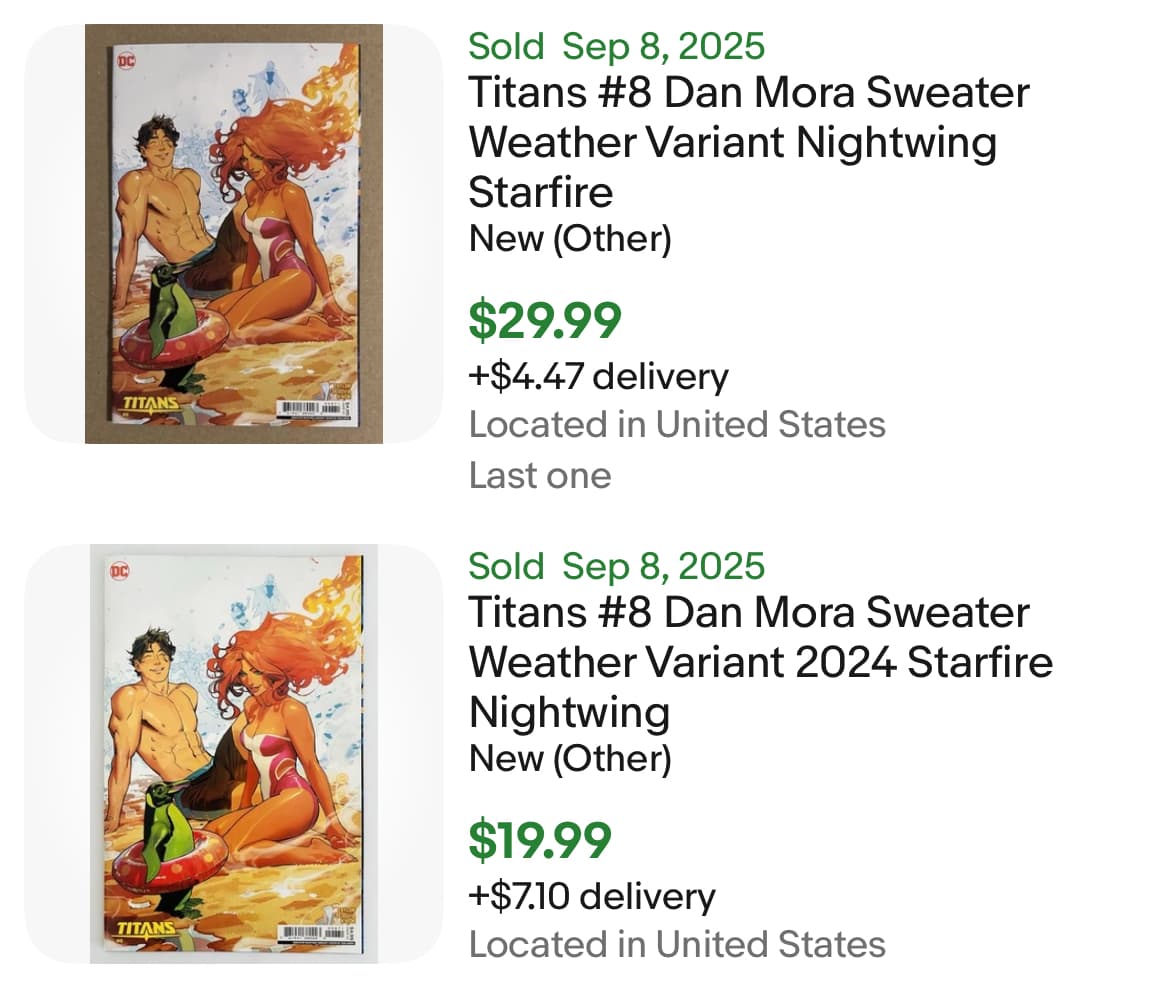The height and width of the screenshot is (1002, 1170).
Task: Click the Last one label
Action: point(540,475)
